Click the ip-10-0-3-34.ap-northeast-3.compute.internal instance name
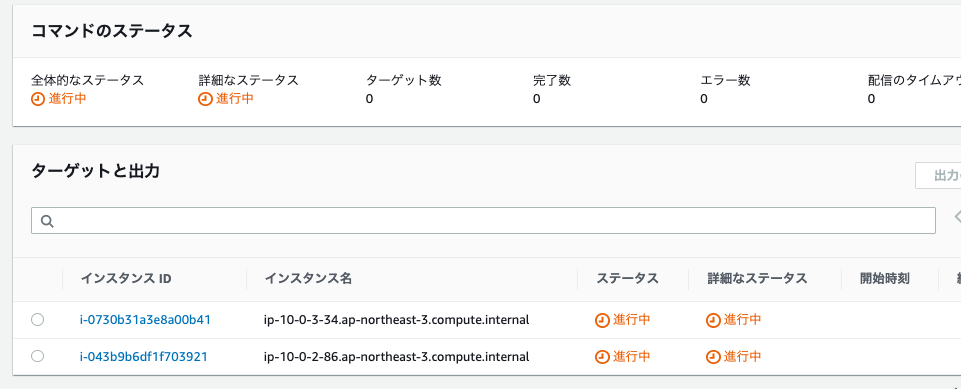The width and height of the screenshot is (961, 389). pos(396,320)
